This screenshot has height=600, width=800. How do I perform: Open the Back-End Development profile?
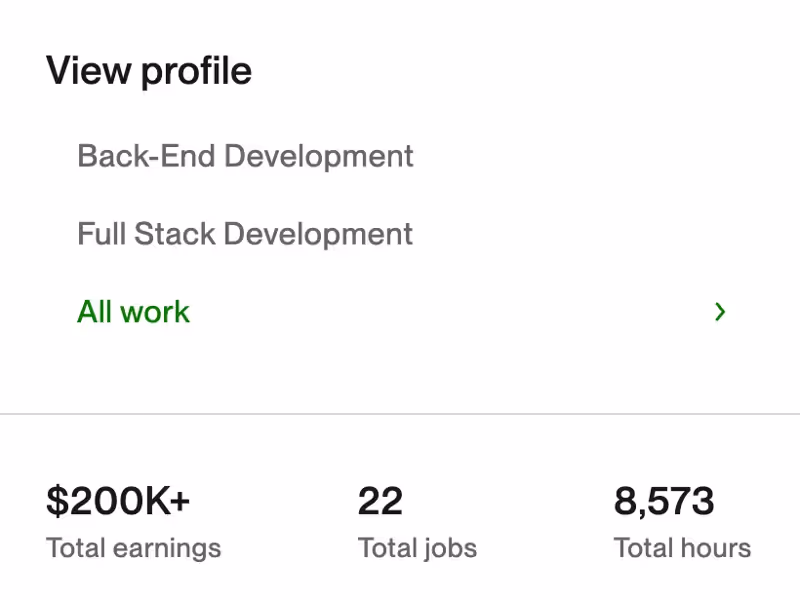245,156
